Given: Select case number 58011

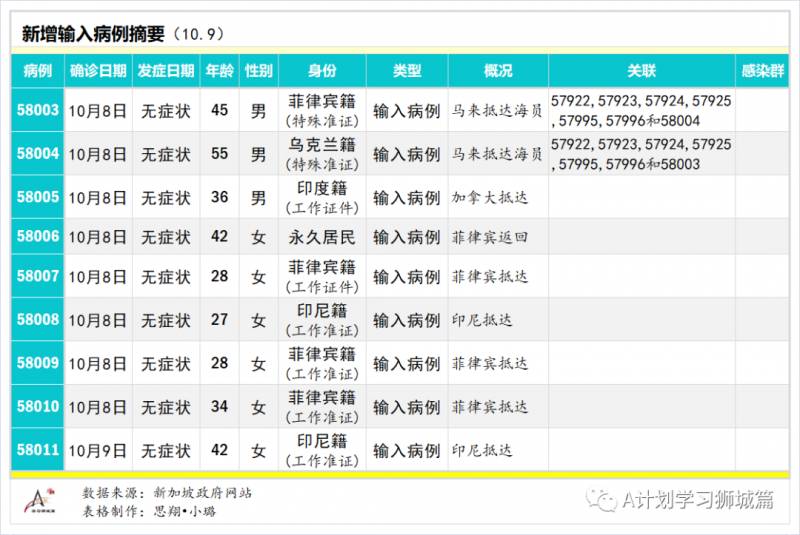Looking at the screenshot, I should pos(38,449).
